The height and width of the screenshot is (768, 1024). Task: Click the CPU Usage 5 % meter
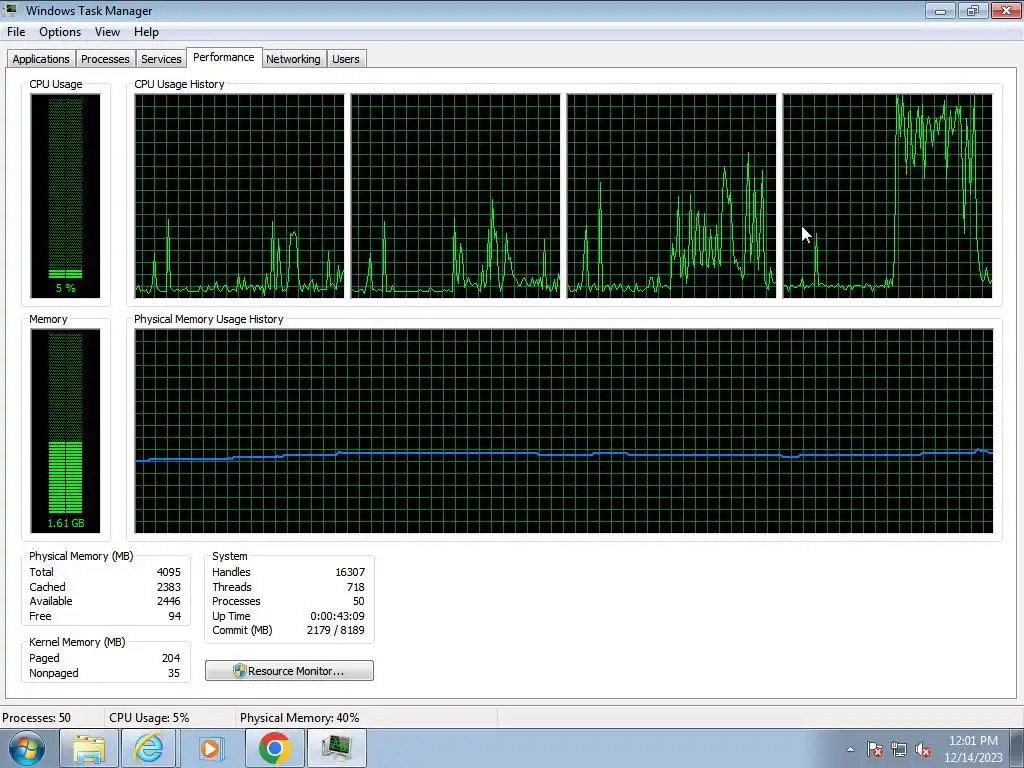(65, 196)
